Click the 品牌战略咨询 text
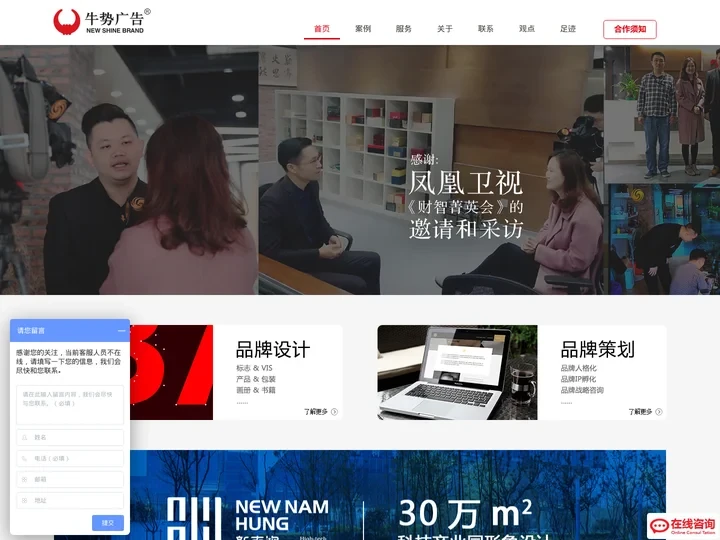Image resolution: width=720 pixels, height=540 pixels. click(x=582, y=390)
